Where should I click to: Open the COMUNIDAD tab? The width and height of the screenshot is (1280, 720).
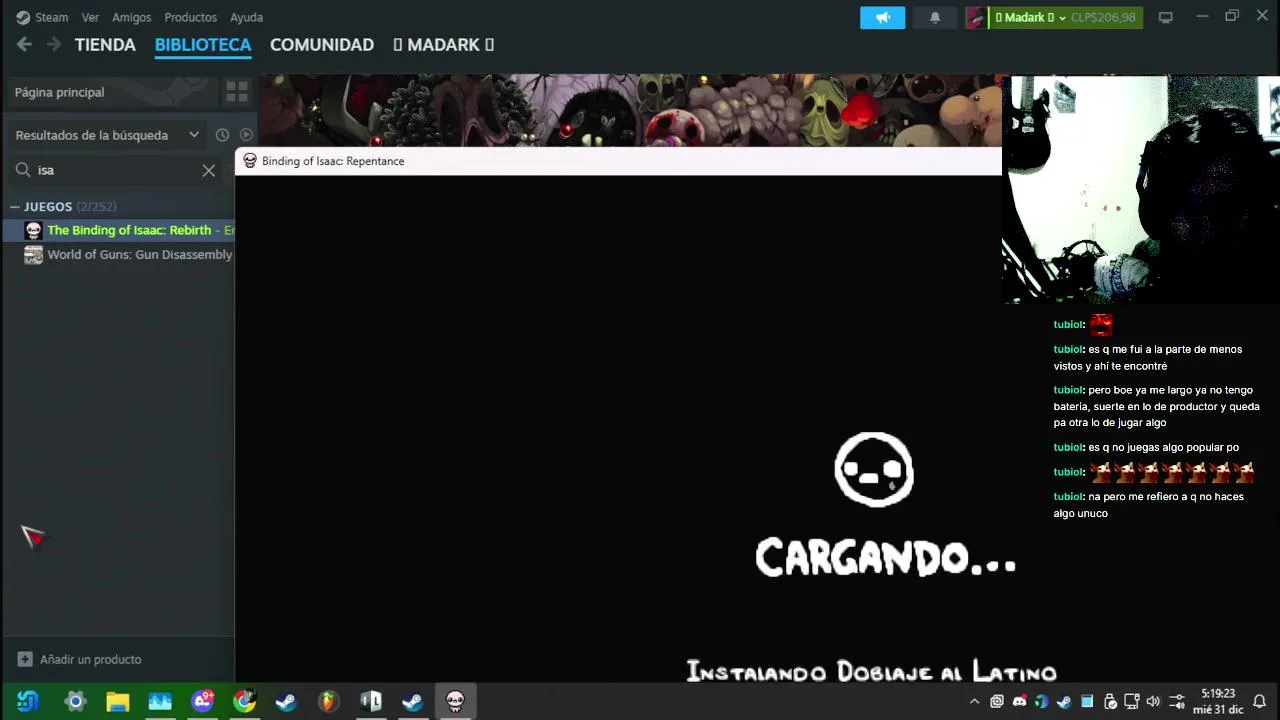coord(322,45)
